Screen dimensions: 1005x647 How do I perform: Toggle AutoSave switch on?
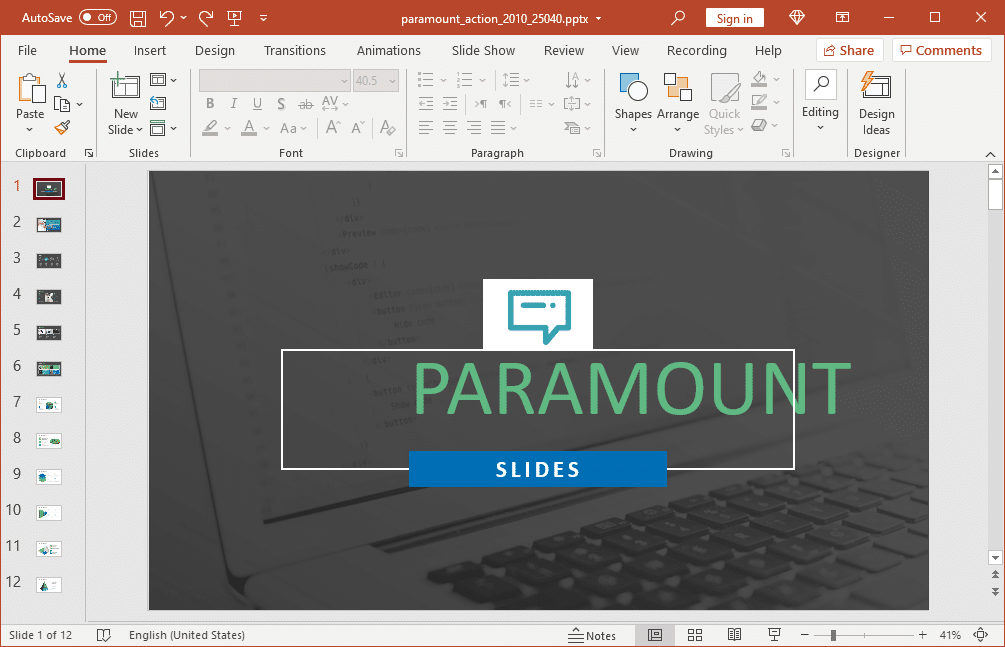point(98,18)
